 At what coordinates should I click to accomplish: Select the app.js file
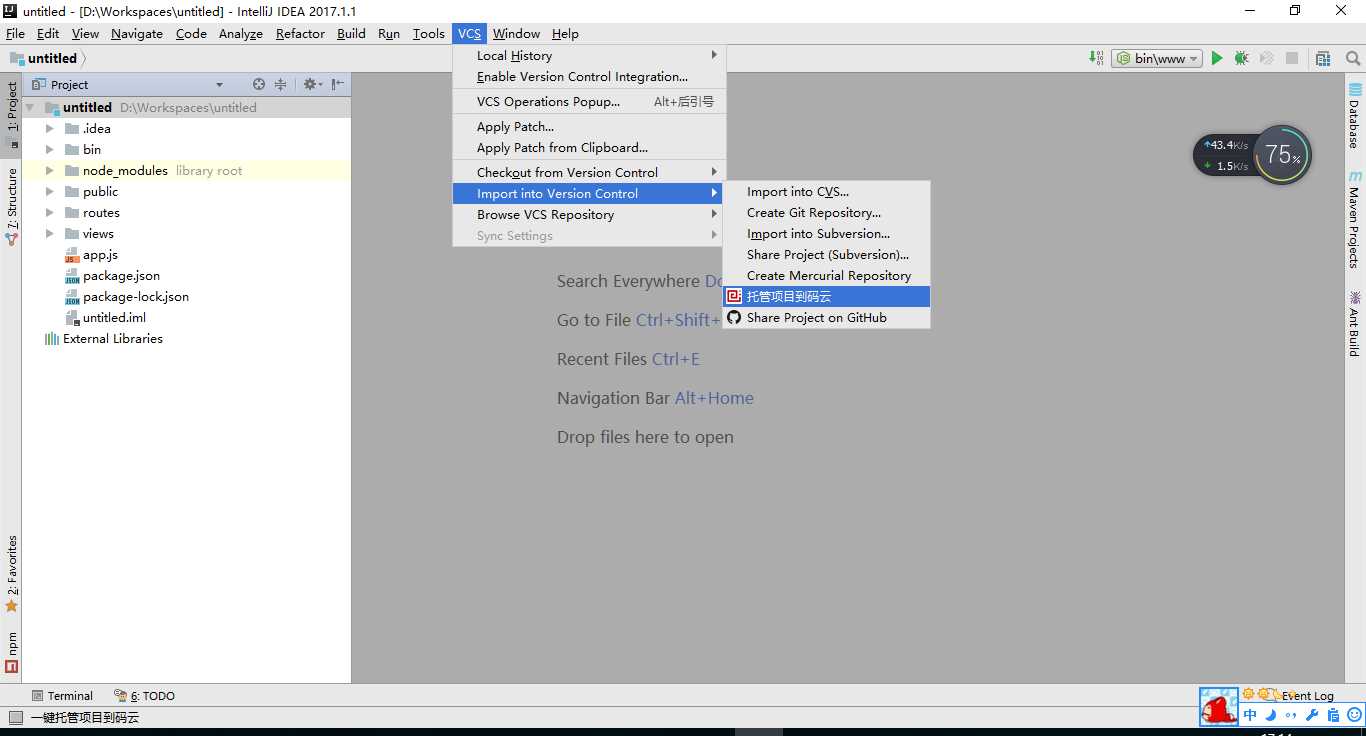[x=91, y=255]
